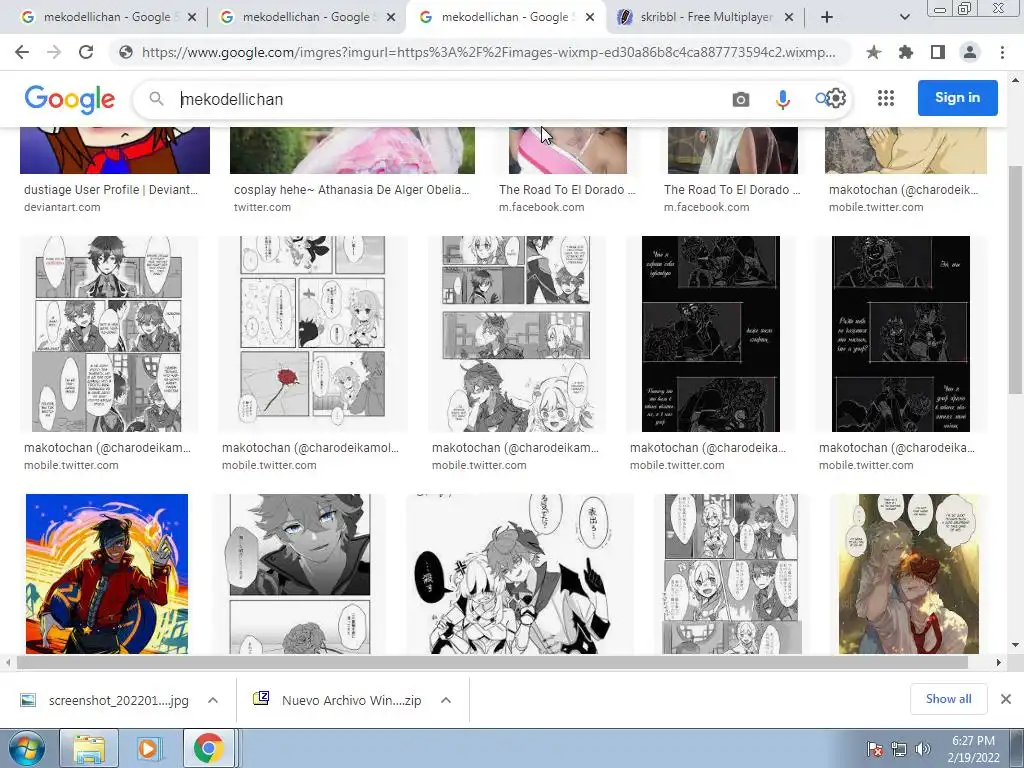Open second The Road To El Dorado link
The image size is (1024, 768).
point(731,189)
